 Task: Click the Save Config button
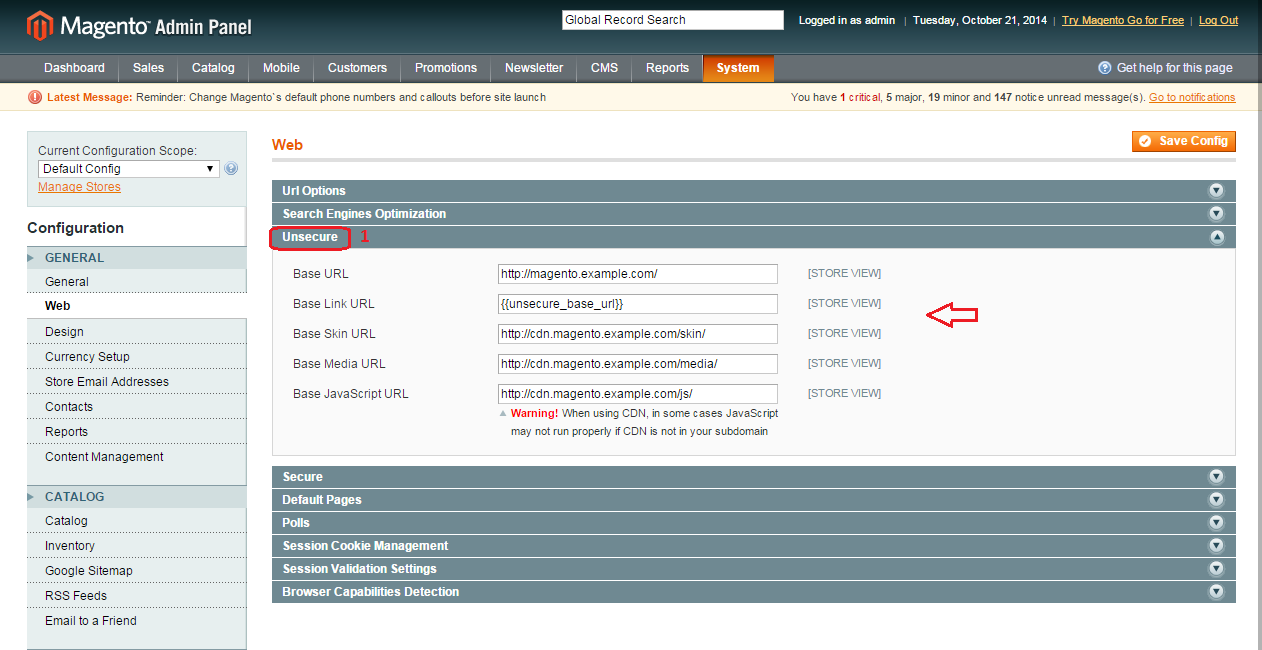point(1184,141)
